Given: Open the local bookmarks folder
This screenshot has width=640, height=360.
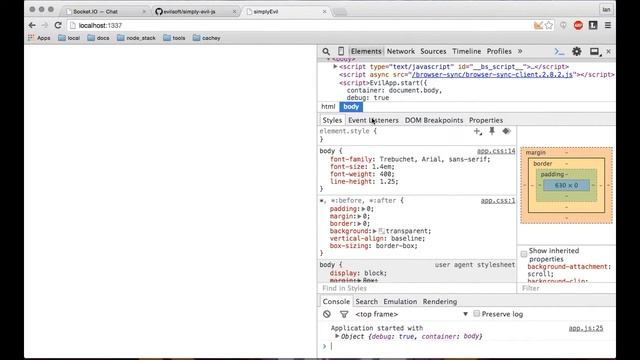Looking at the screenshot, I should tap(69, 38).
